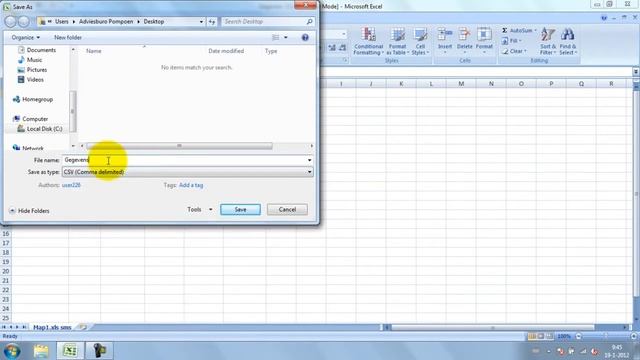Select row 20 header in Excel

(6, 271)
